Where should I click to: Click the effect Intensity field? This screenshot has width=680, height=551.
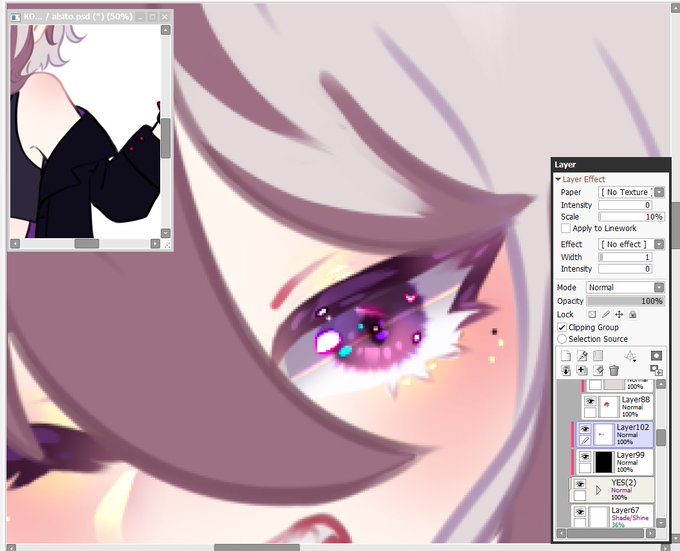click(625, 269)
